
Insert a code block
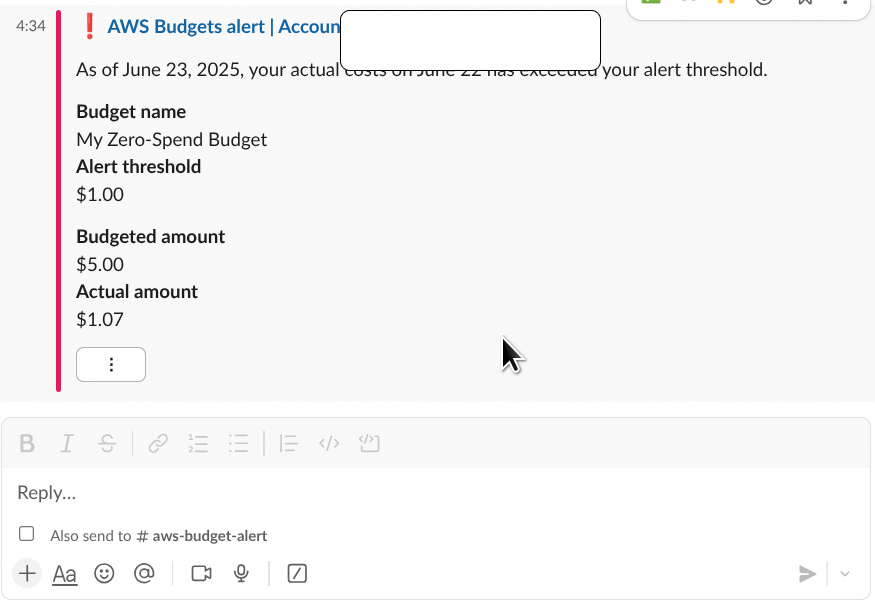(369, 444)
